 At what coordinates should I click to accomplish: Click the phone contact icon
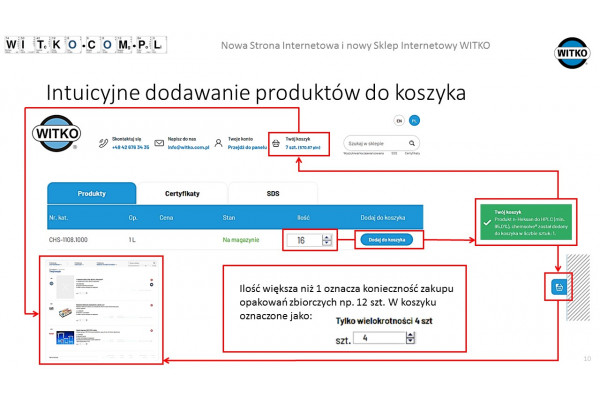(x=103, y=143)
